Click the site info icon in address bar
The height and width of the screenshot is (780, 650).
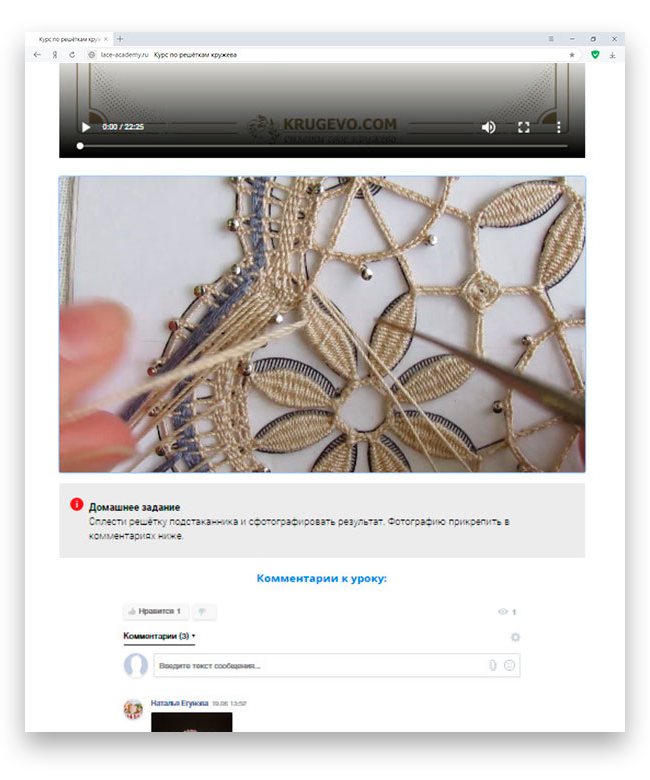[x=92, y=55]
